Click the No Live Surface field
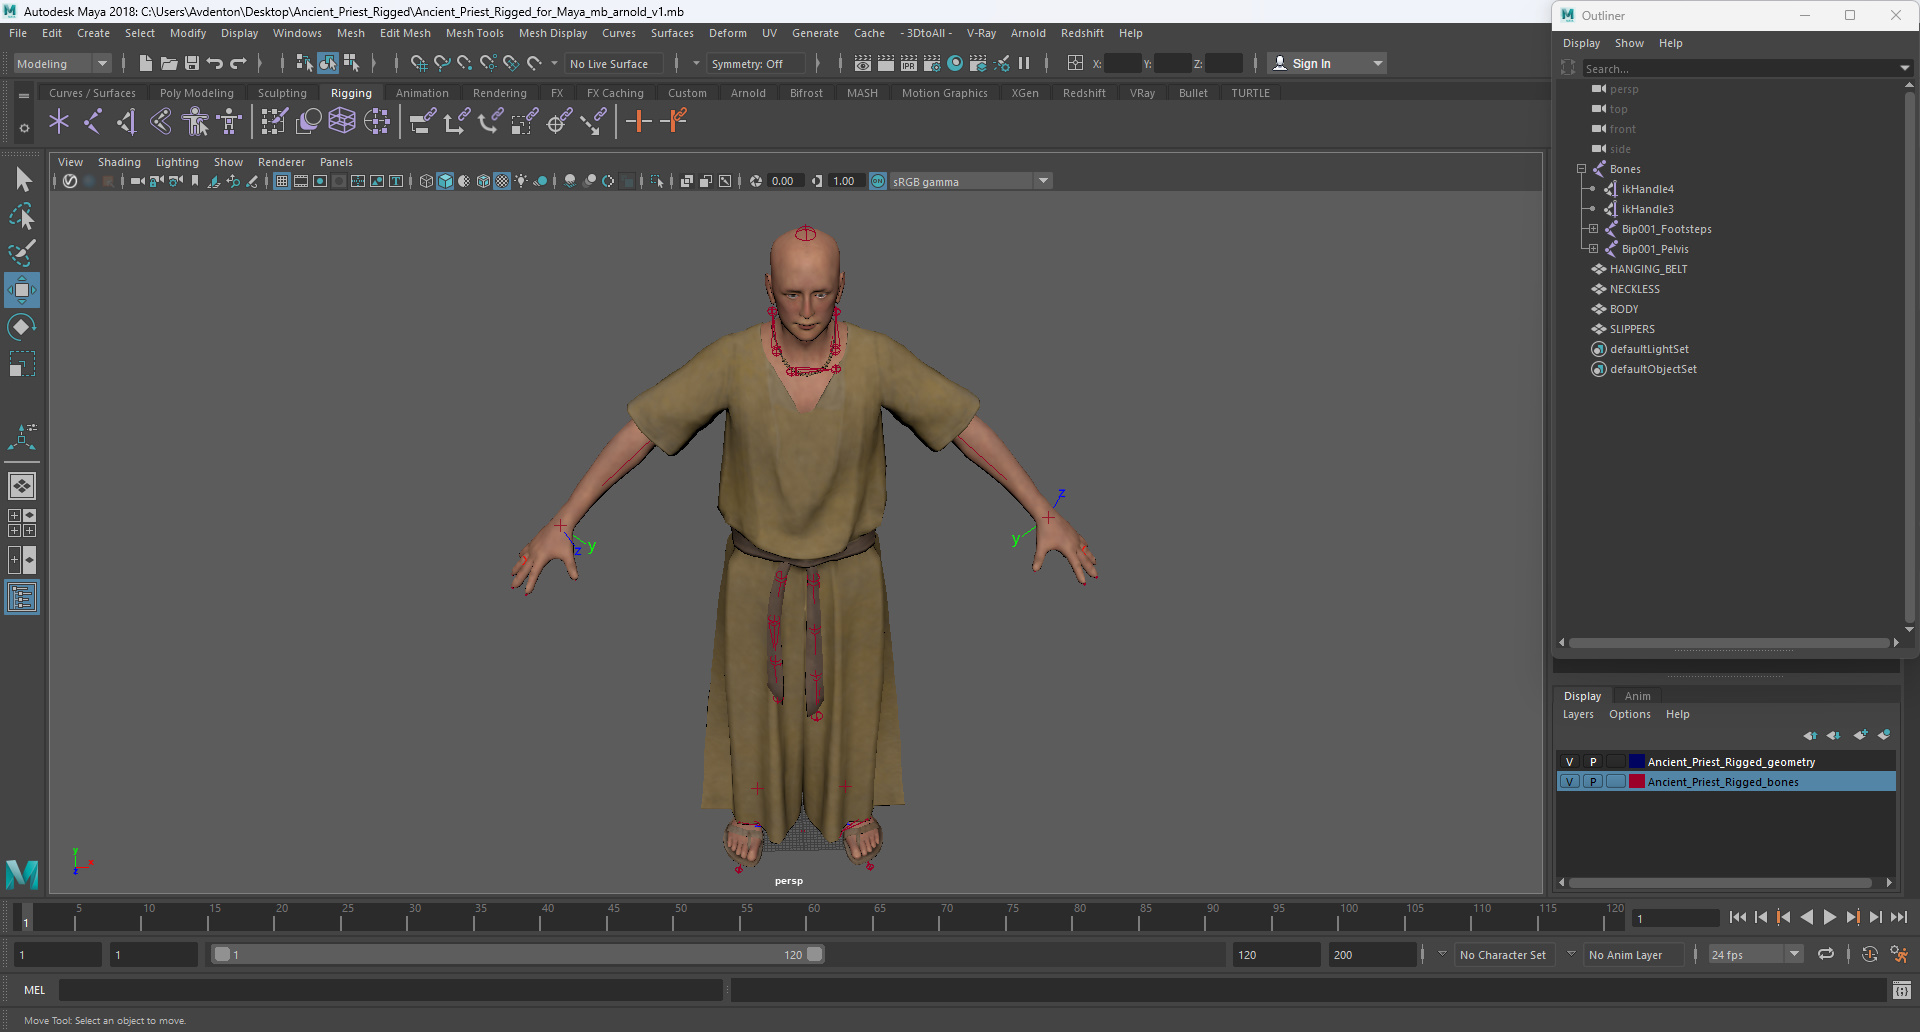This screenshot has height=1032, width=1920. point(612,64)
